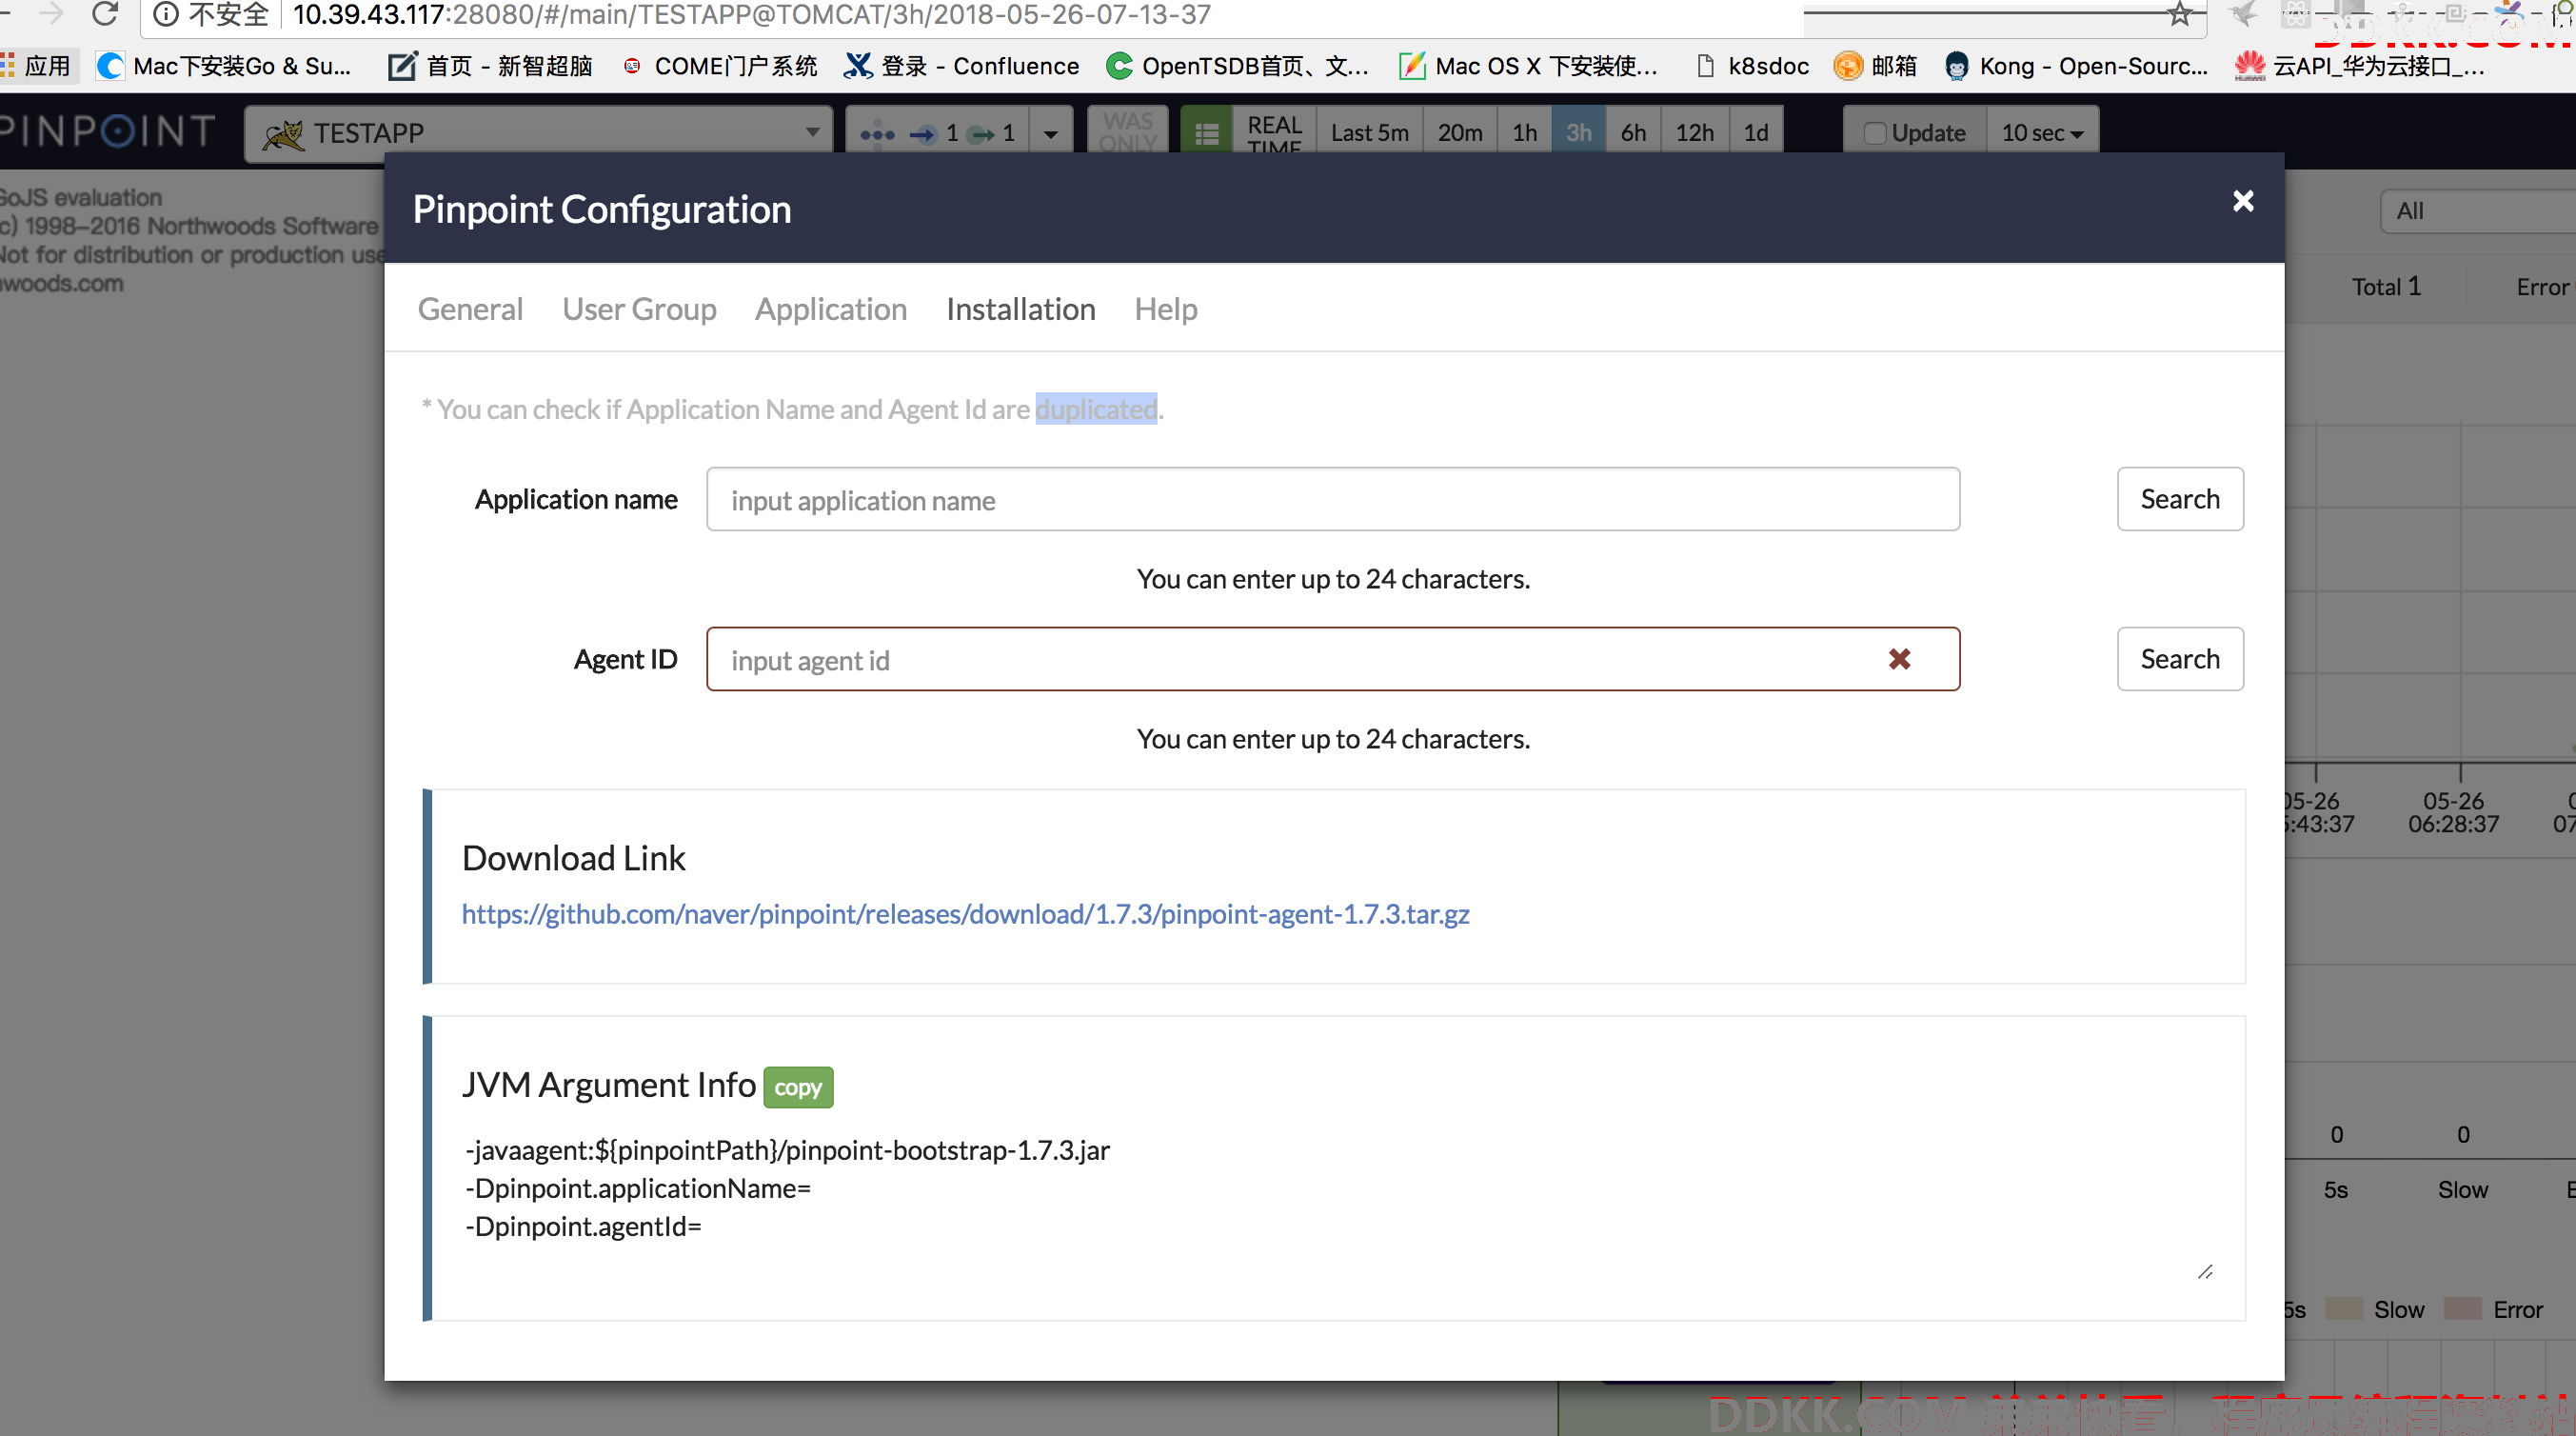Focus the Agent ID input field
2576x1436 pixels.
[1332, 659]
